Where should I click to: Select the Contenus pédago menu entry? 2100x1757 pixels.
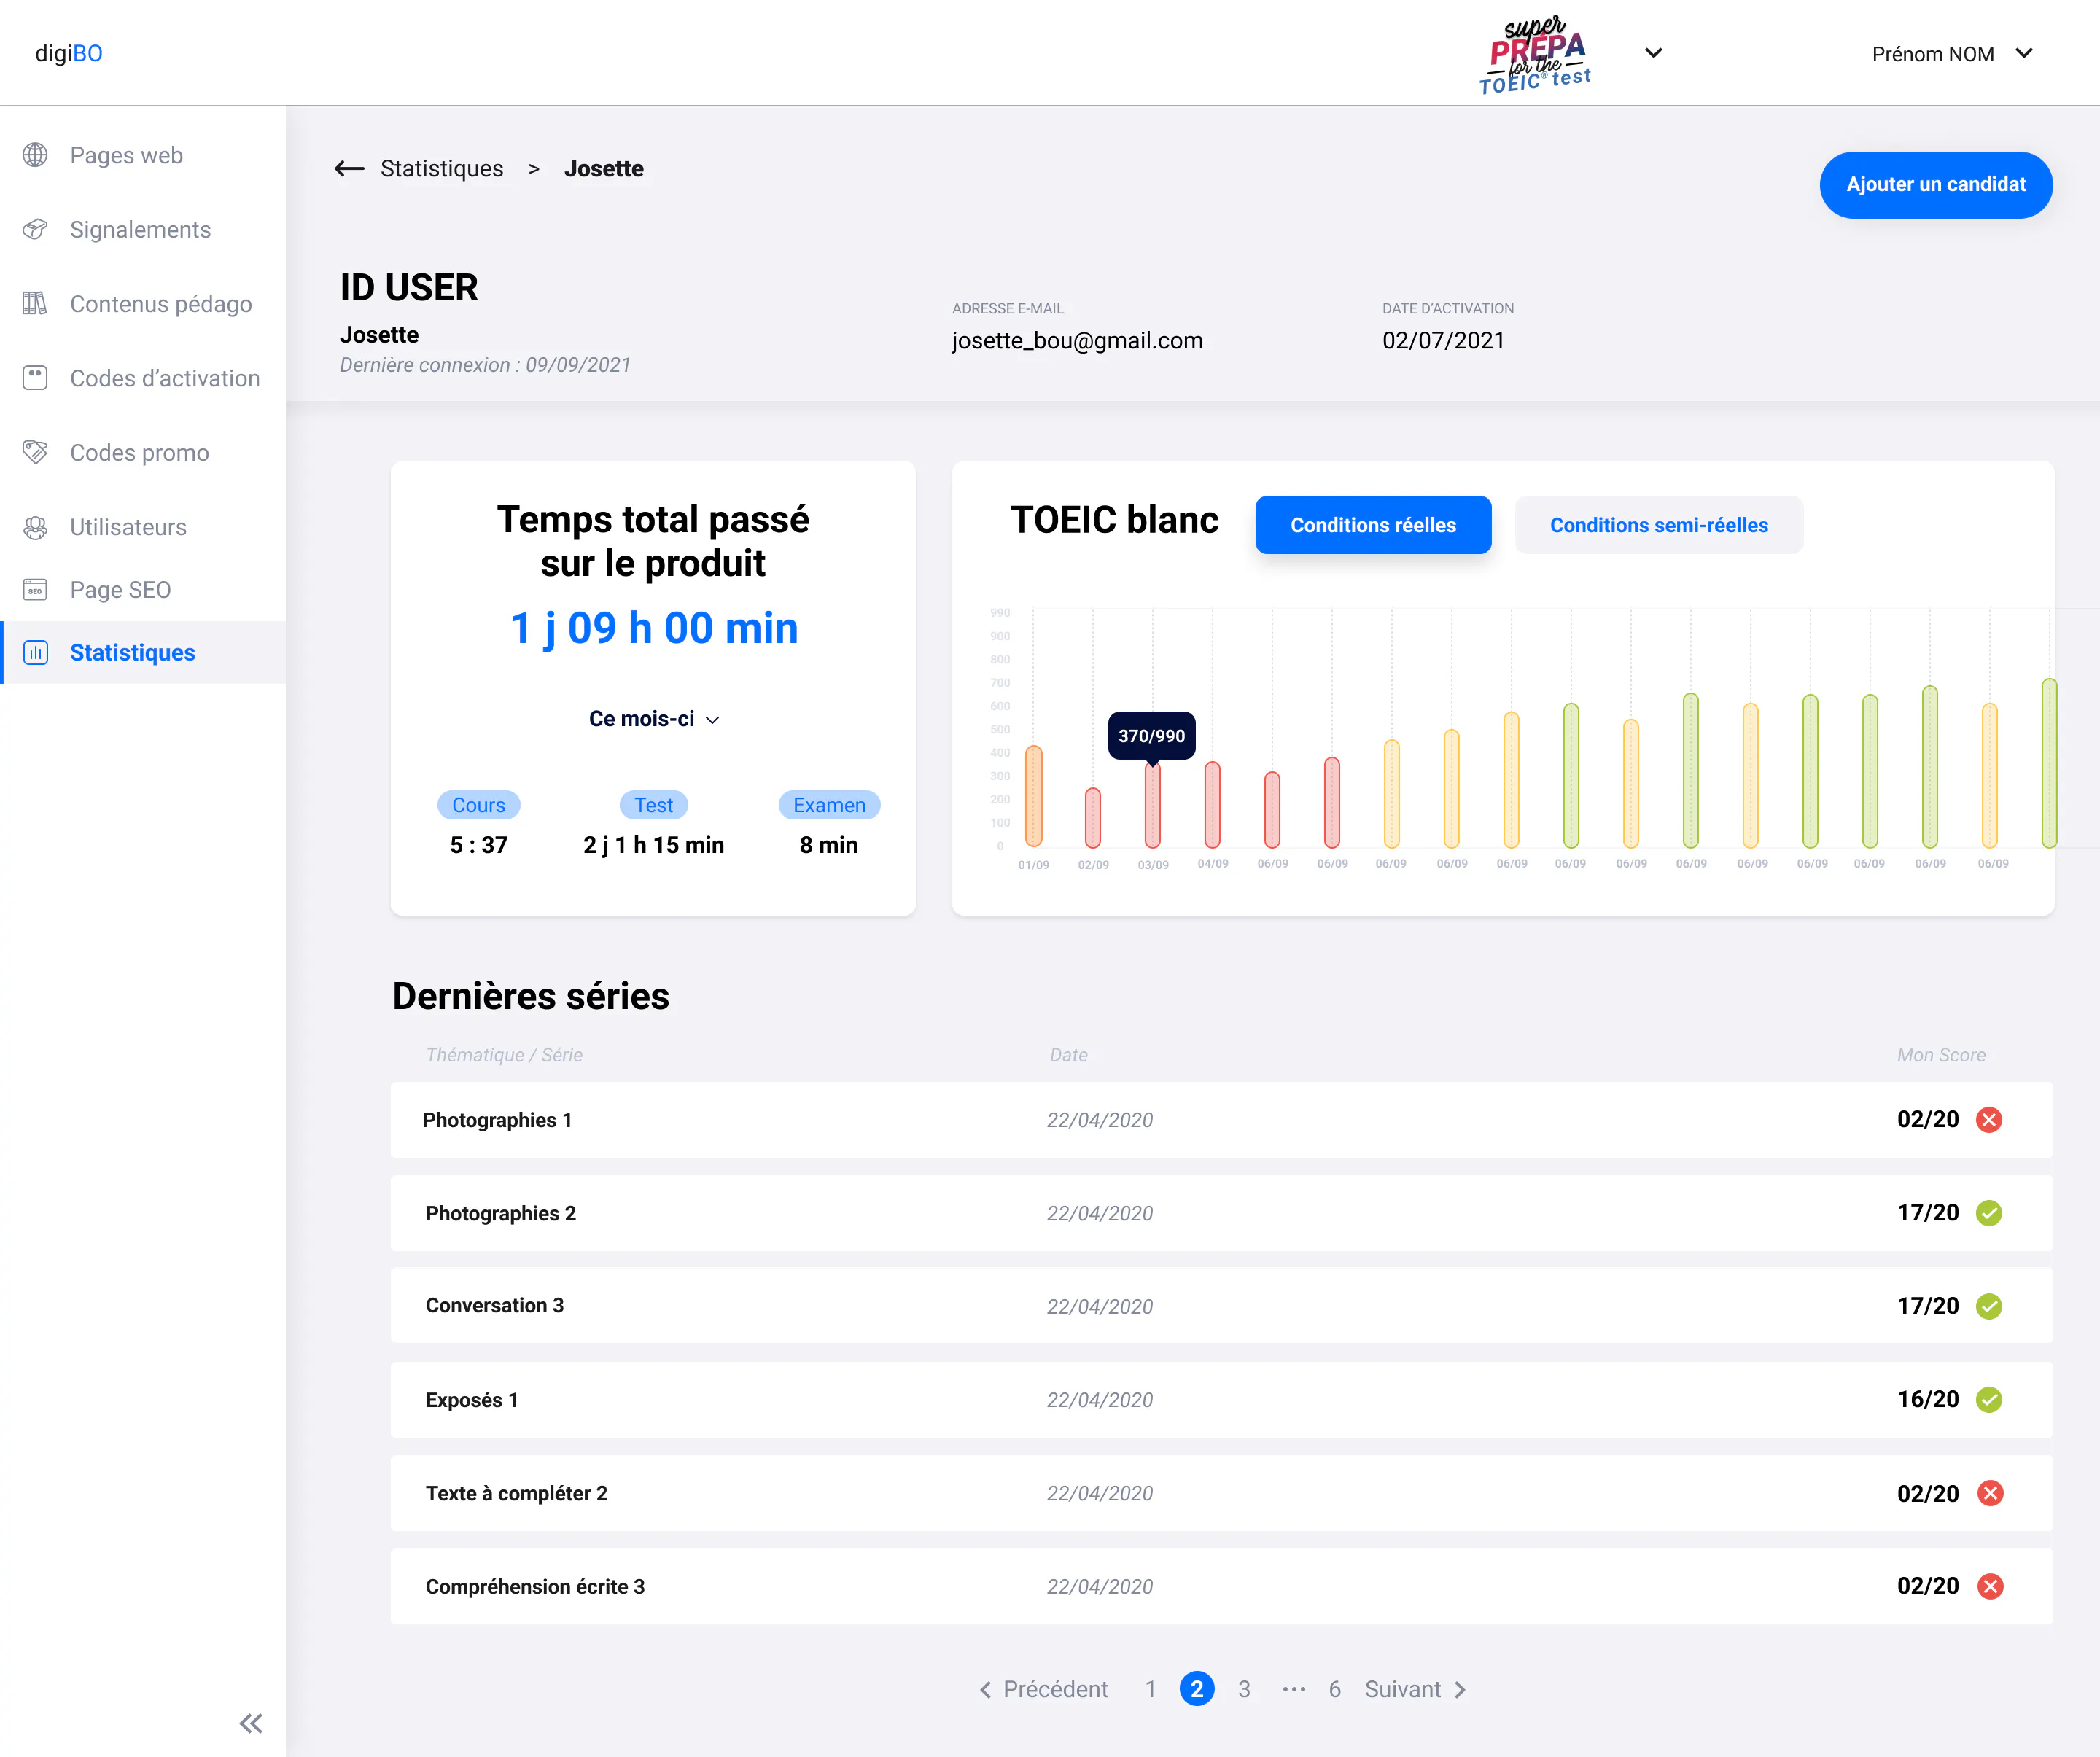click(160, 303)
